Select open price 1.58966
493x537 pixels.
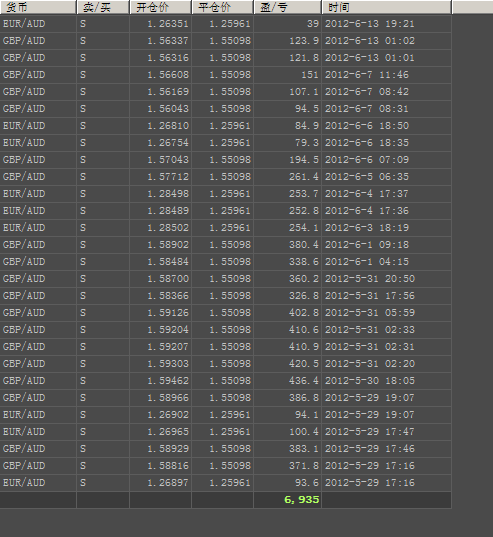(x=168, y=398)
